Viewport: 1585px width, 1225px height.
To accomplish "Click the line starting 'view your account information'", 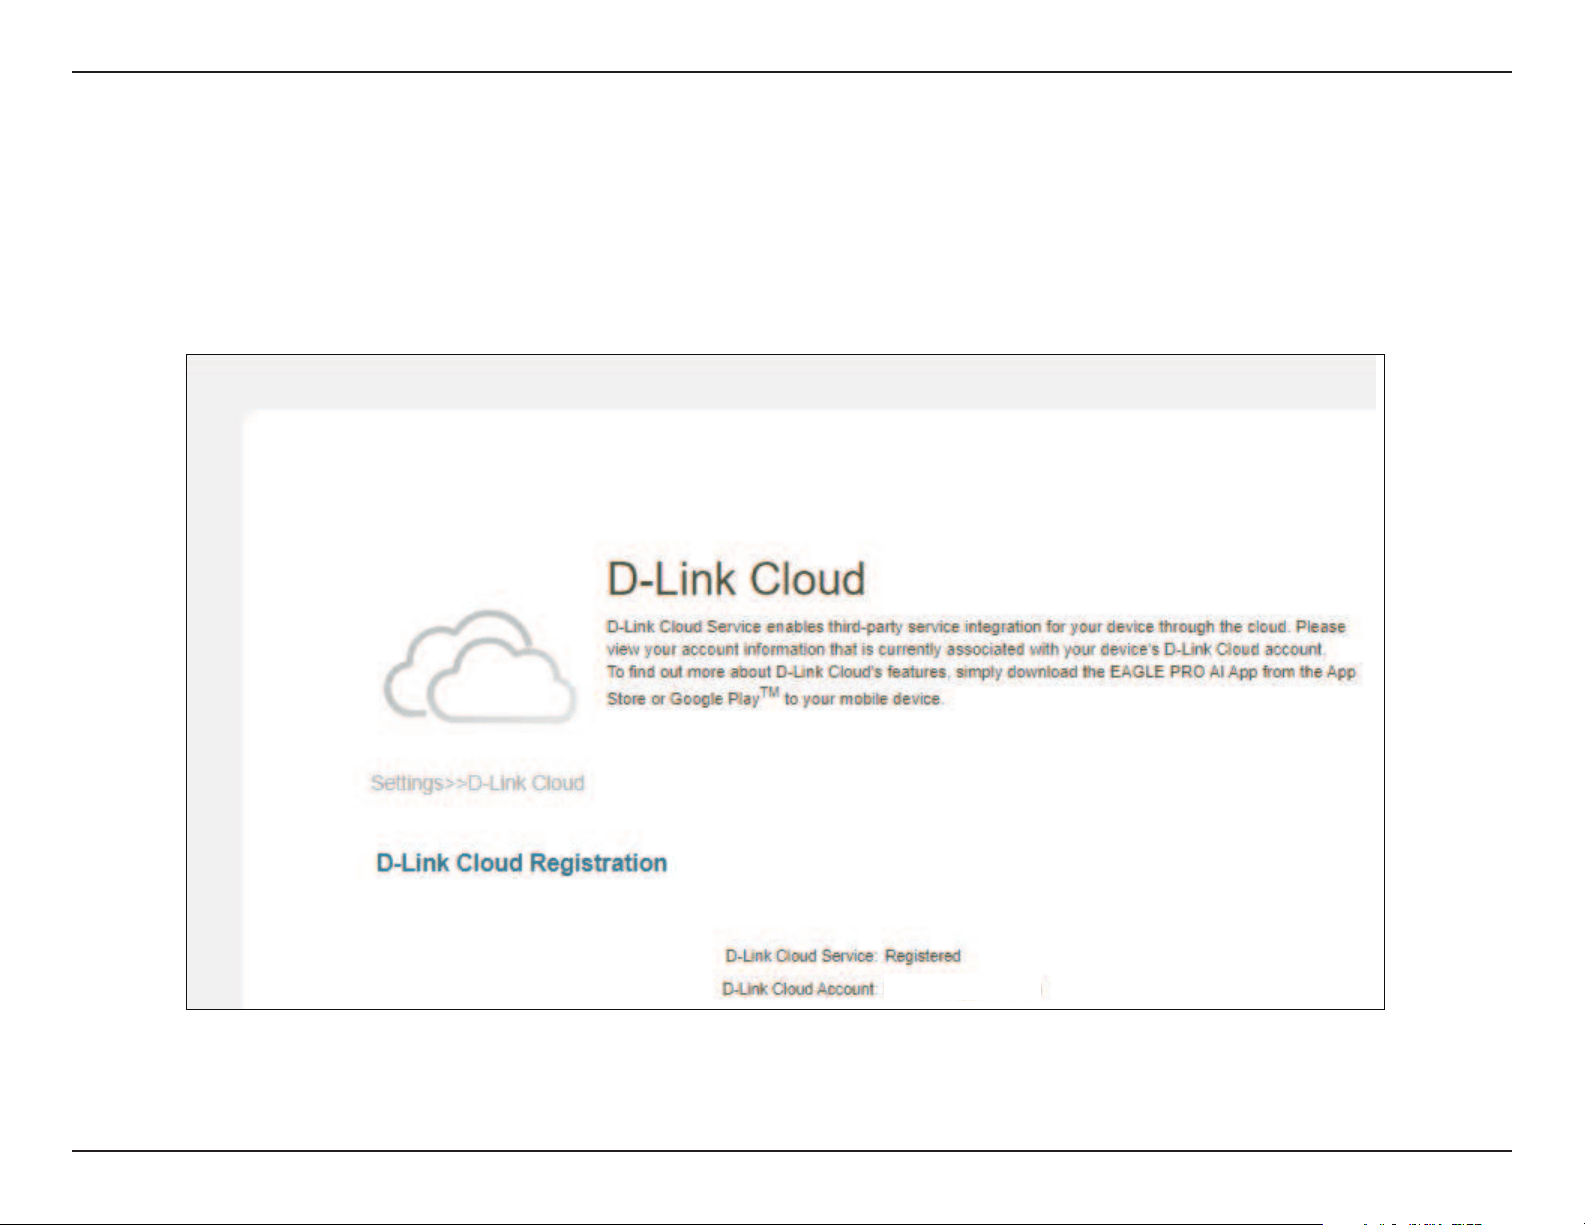I will [966, 649].
